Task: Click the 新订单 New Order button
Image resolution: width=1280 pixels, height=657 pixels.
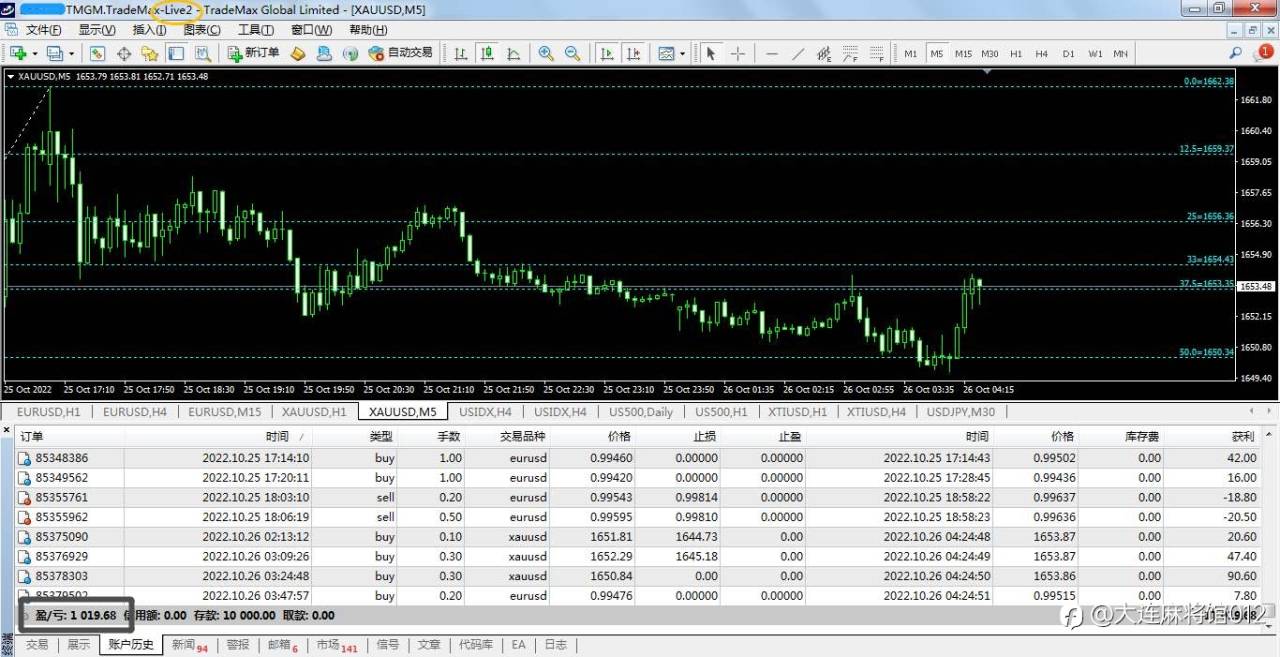Action: pos(253,53)
